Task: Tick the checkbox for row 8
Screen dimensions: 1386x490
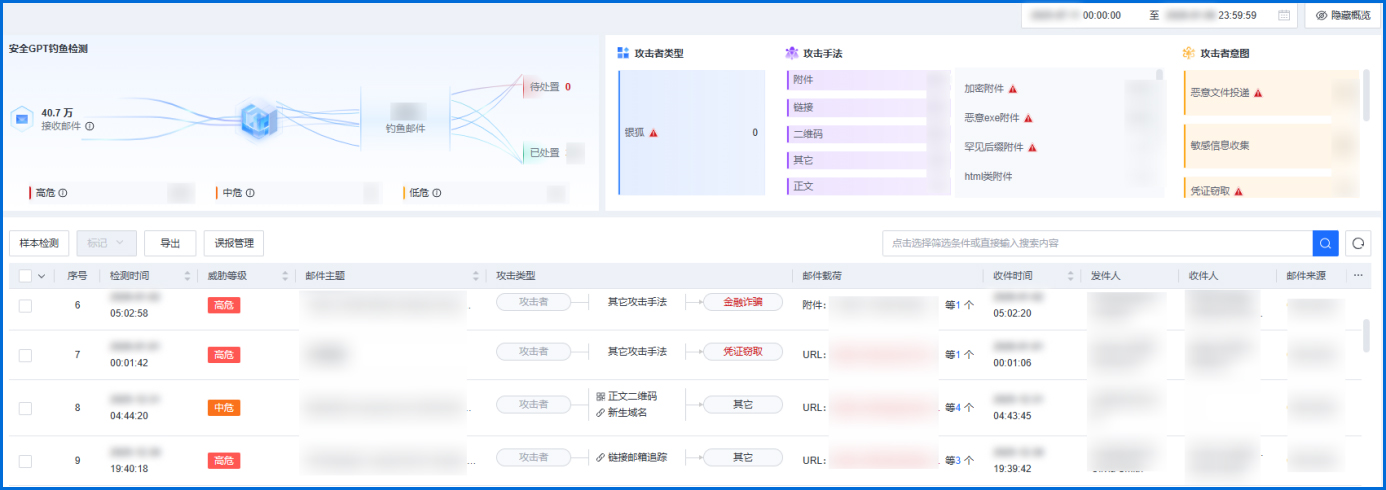Action: click(x=25, y=408)
